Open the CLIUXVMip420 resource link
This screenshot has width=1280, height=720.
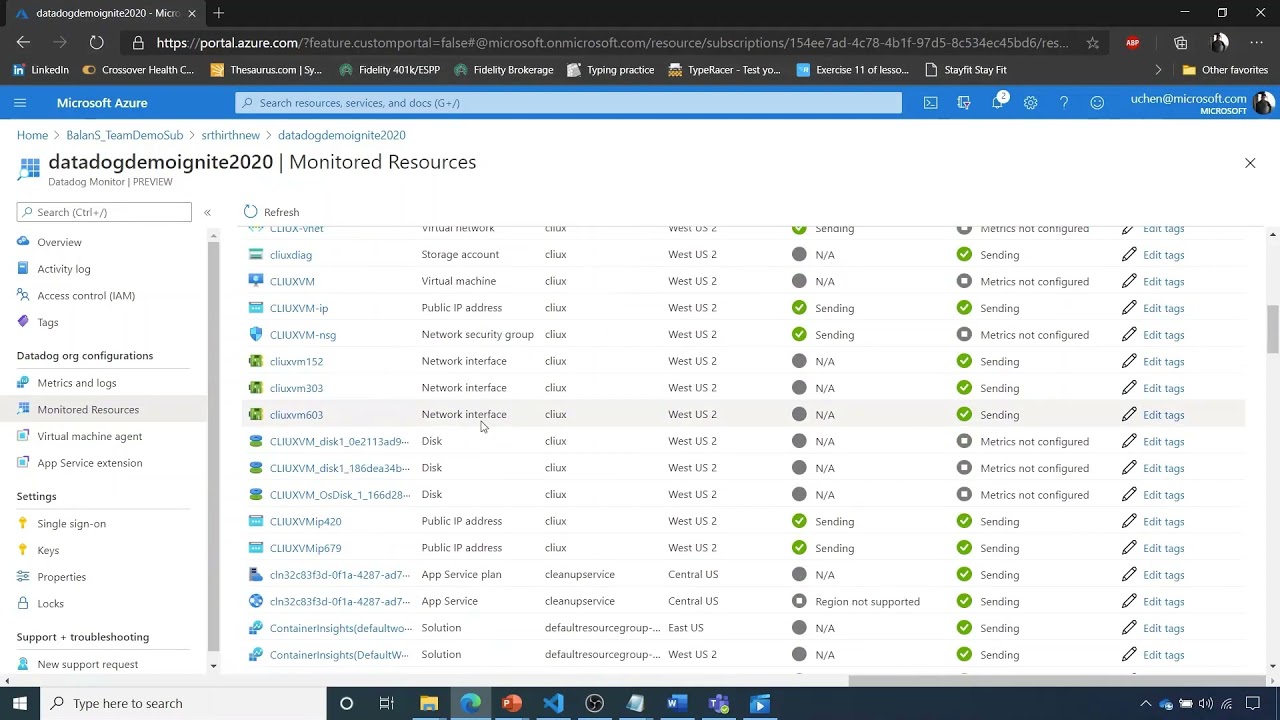pyautogui.click(x=305, y=521)
